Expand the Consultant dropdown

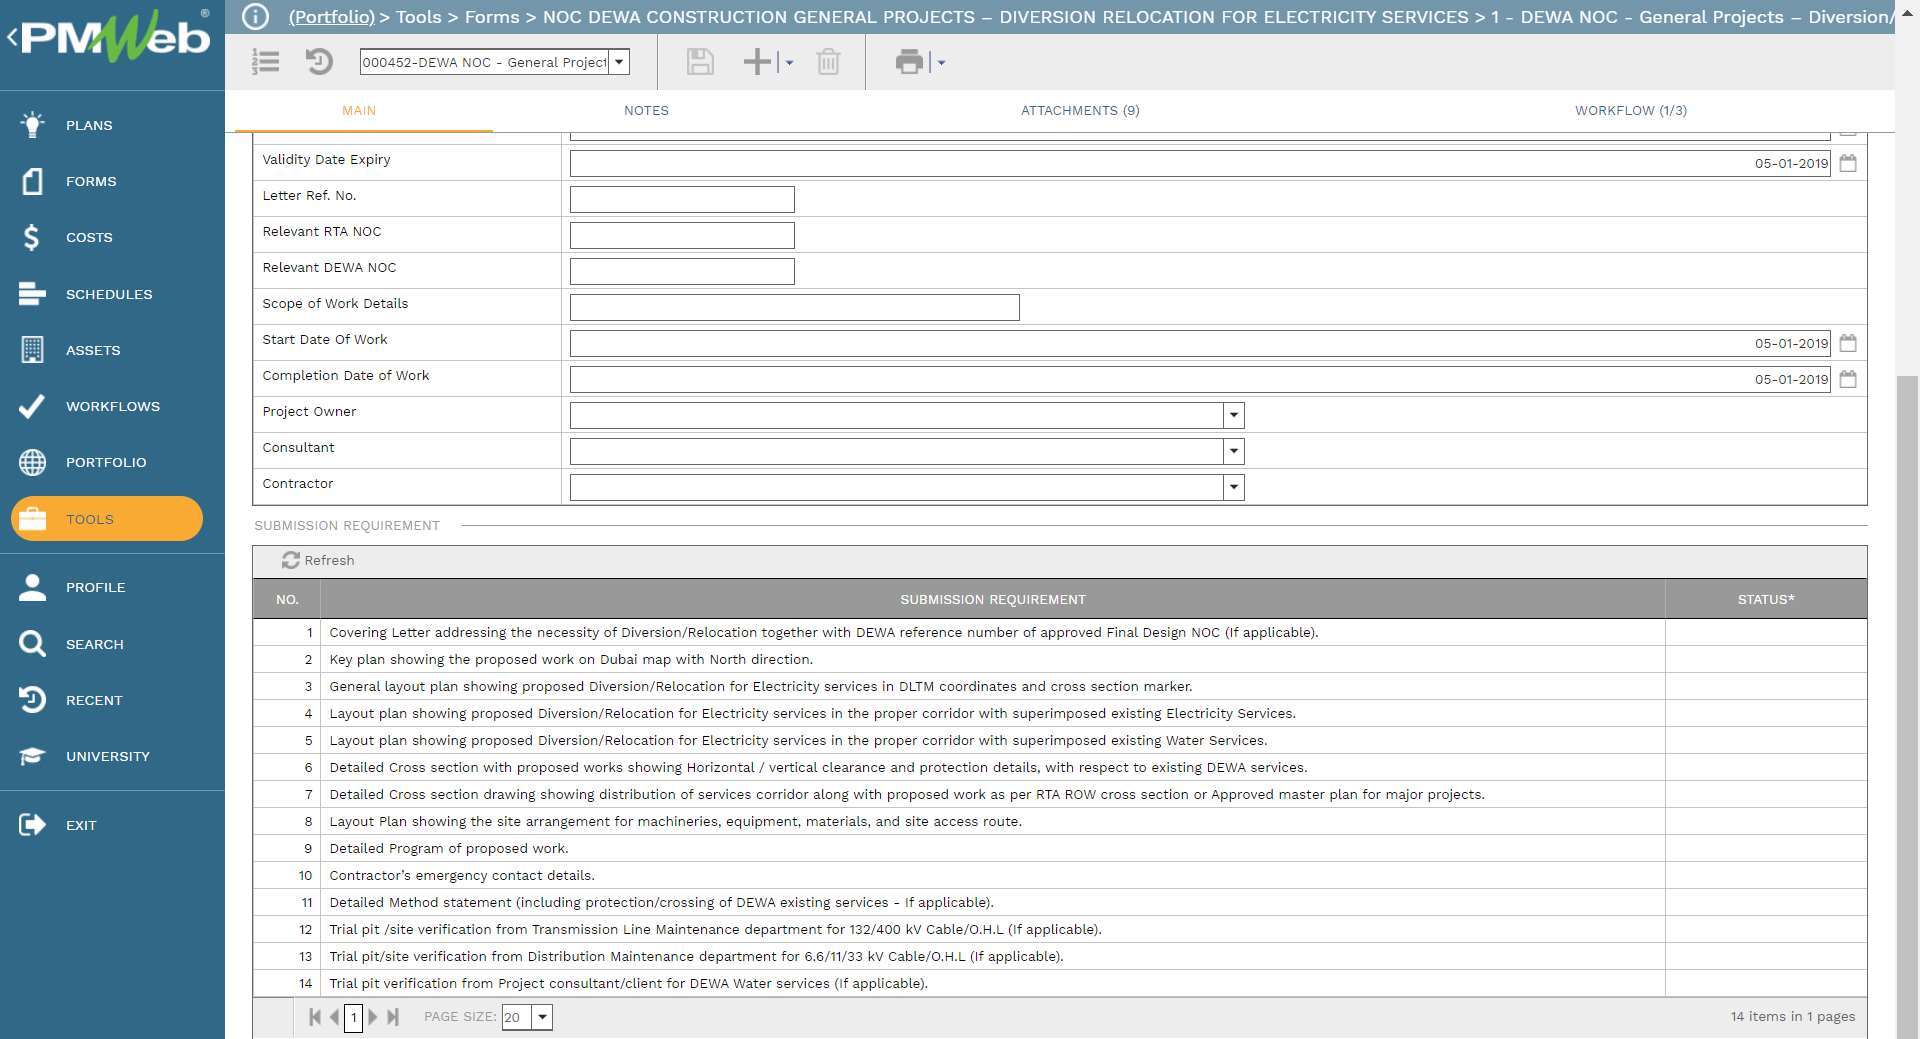click(1233, 451)
